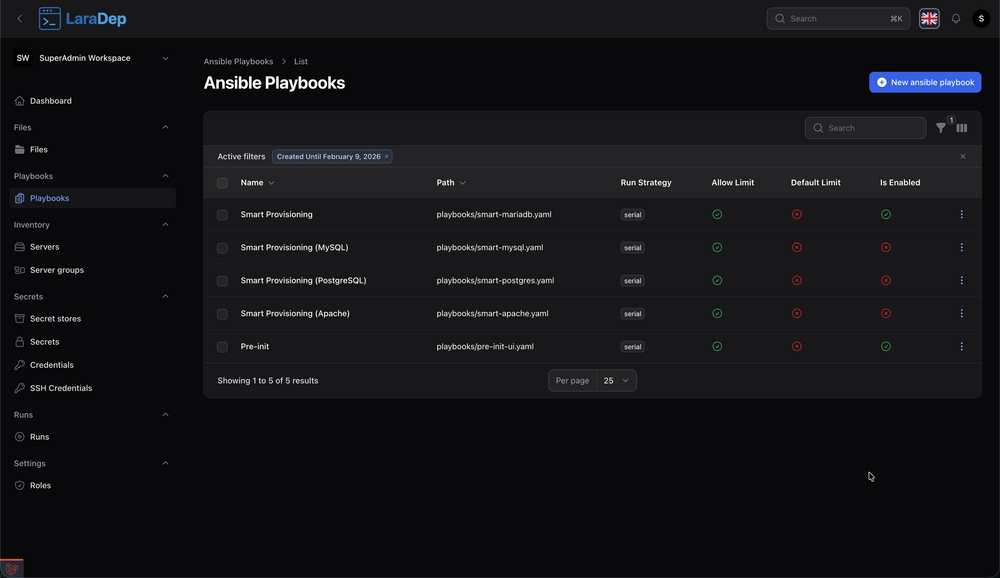Click the UK flag language switcher
The image size is (1000, 578).
(x=929, y=19)
